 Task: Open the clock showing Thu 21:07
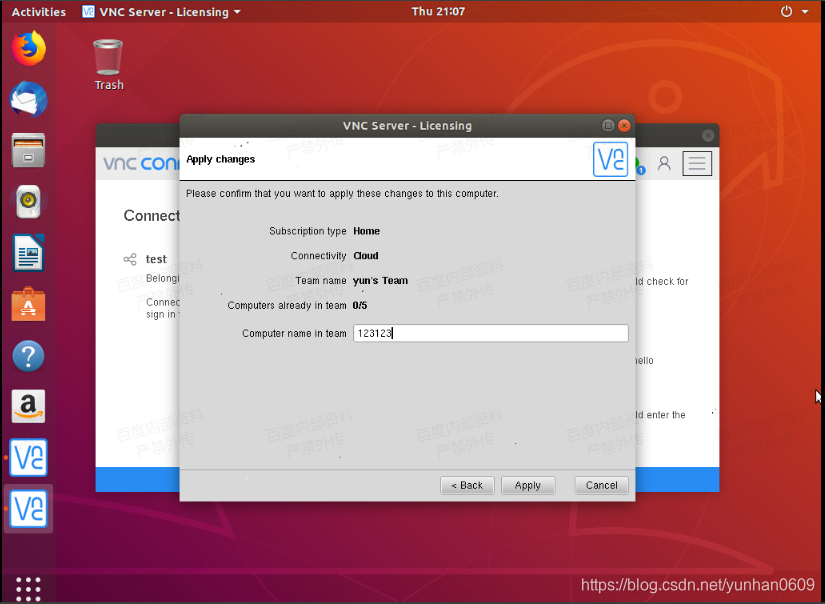[x=438, y=12]
